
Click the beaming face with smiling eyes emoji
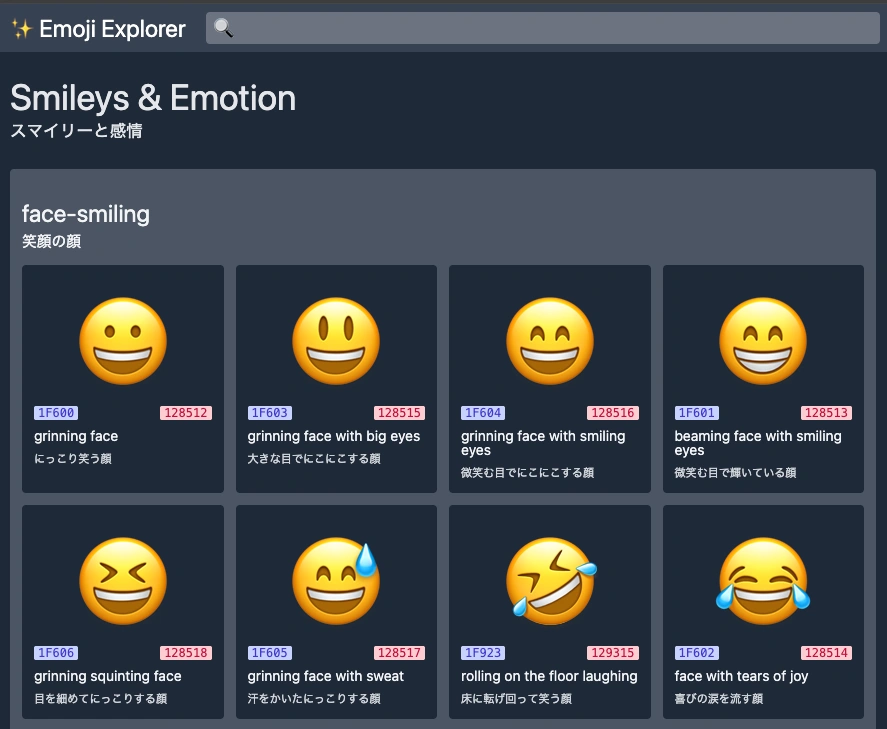(763, 340)
